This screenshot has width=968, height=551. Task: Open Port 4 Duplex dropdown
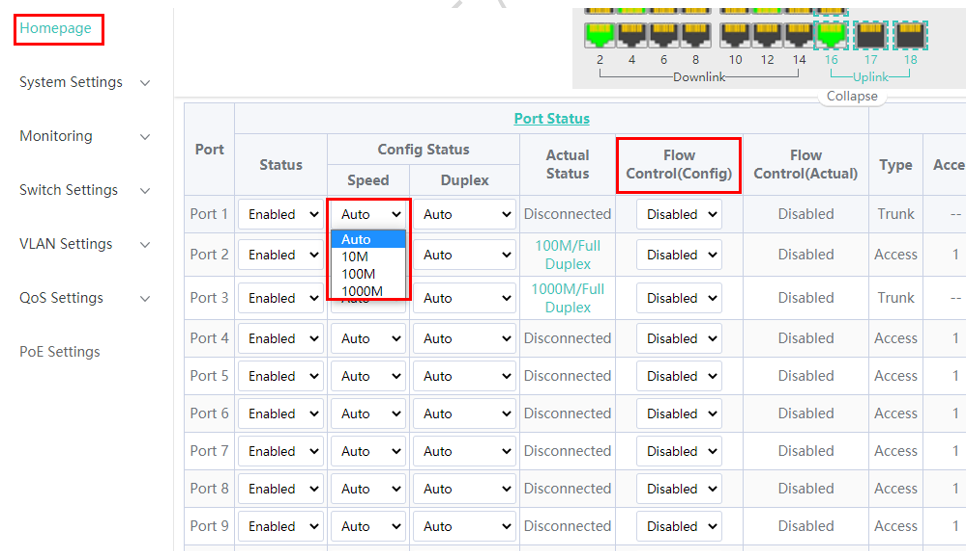(x=464, y=339)
